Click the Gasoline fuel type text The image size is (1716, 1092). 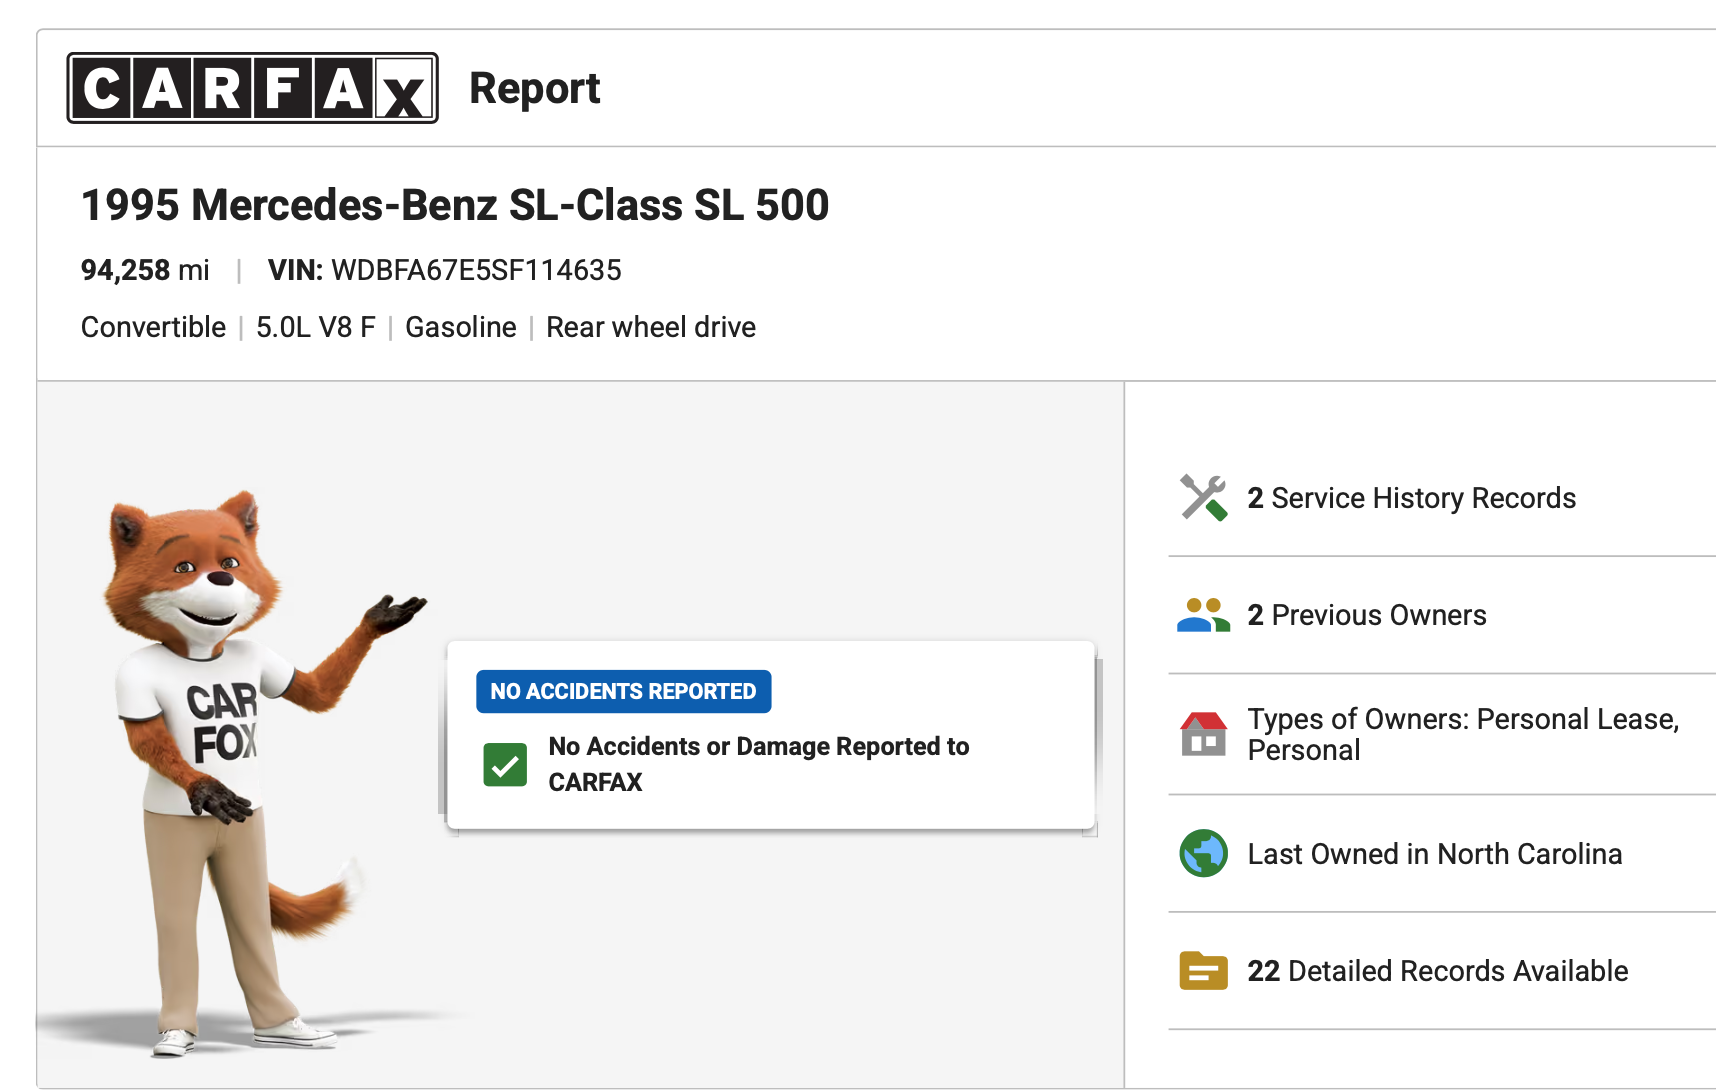460,327
